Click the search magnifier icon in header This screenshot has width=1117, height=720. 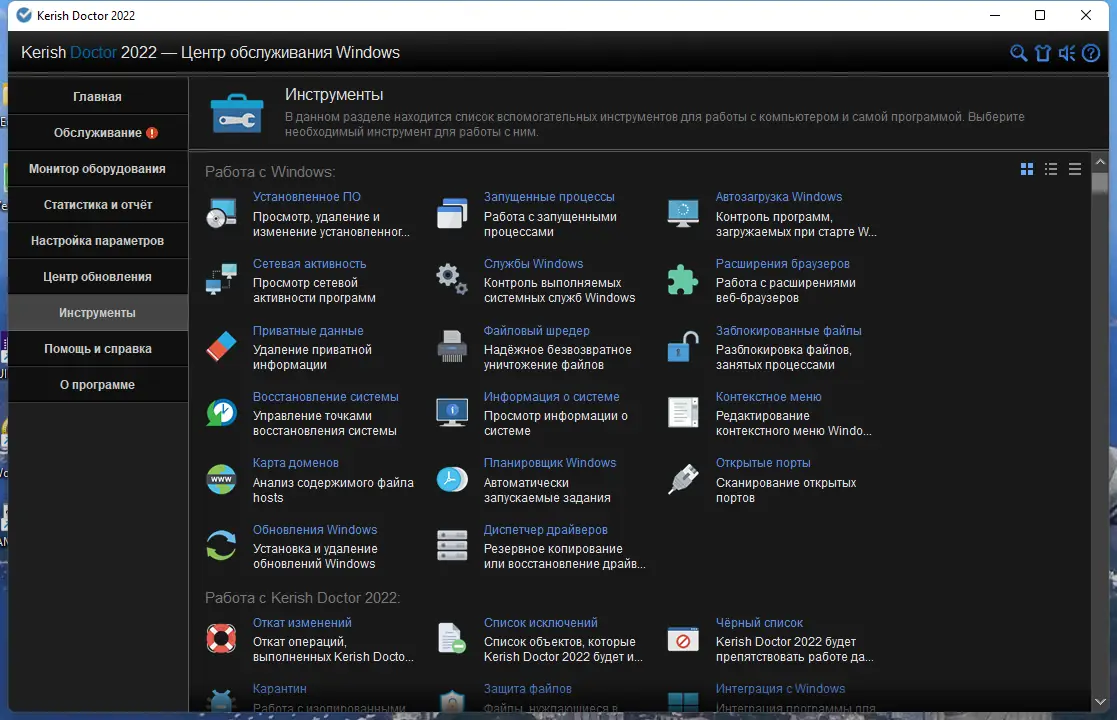pyautogui.click(x=1019, y=53)
